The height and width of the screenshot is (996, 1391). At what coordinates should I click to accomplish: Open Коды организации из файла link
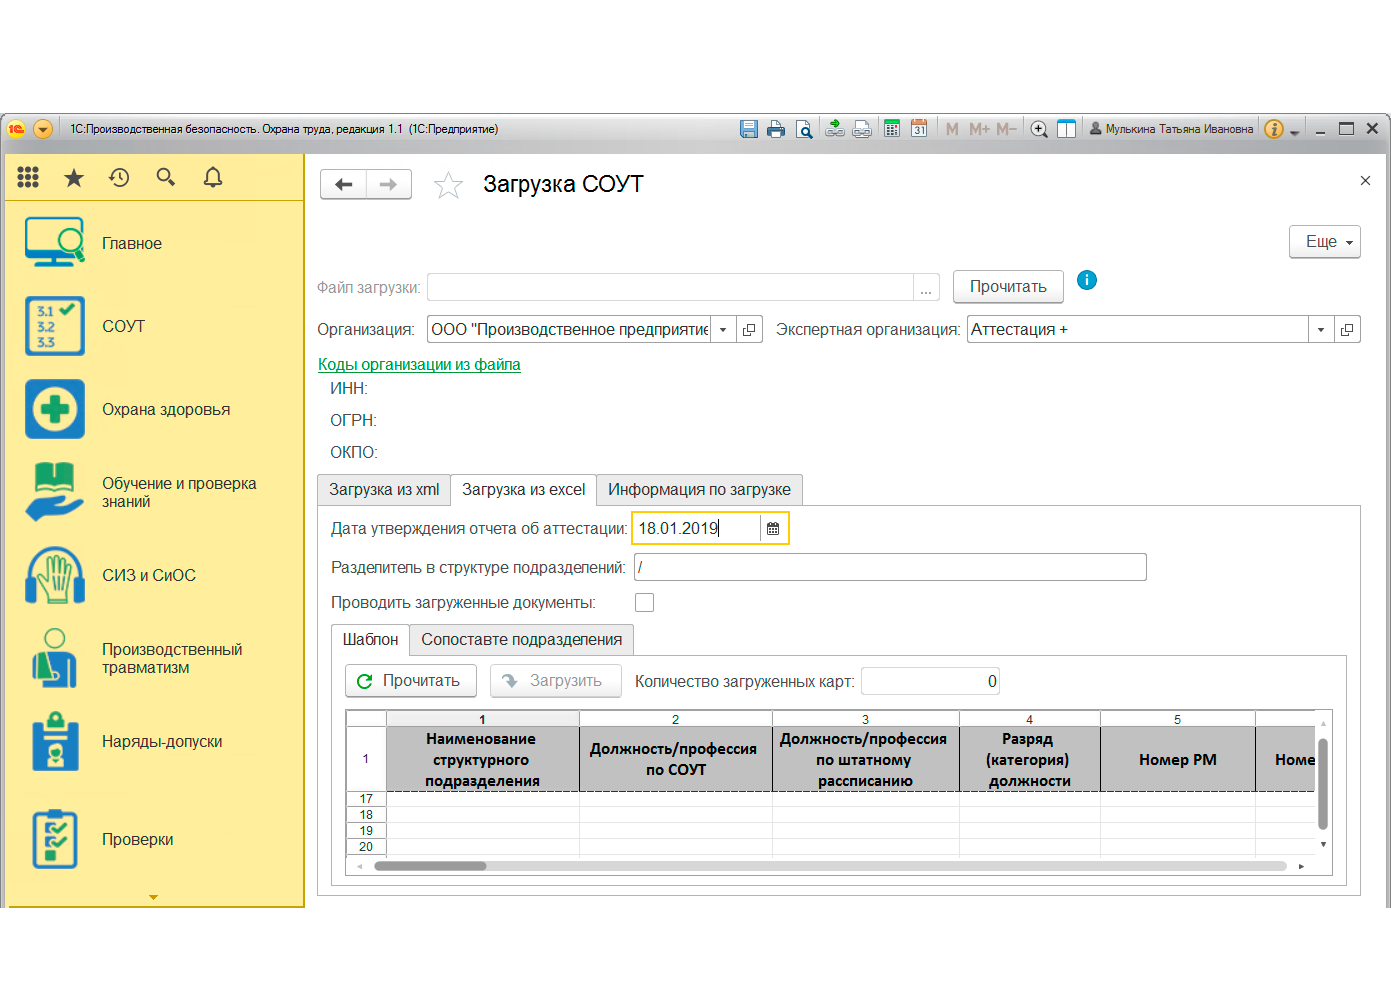419,365
